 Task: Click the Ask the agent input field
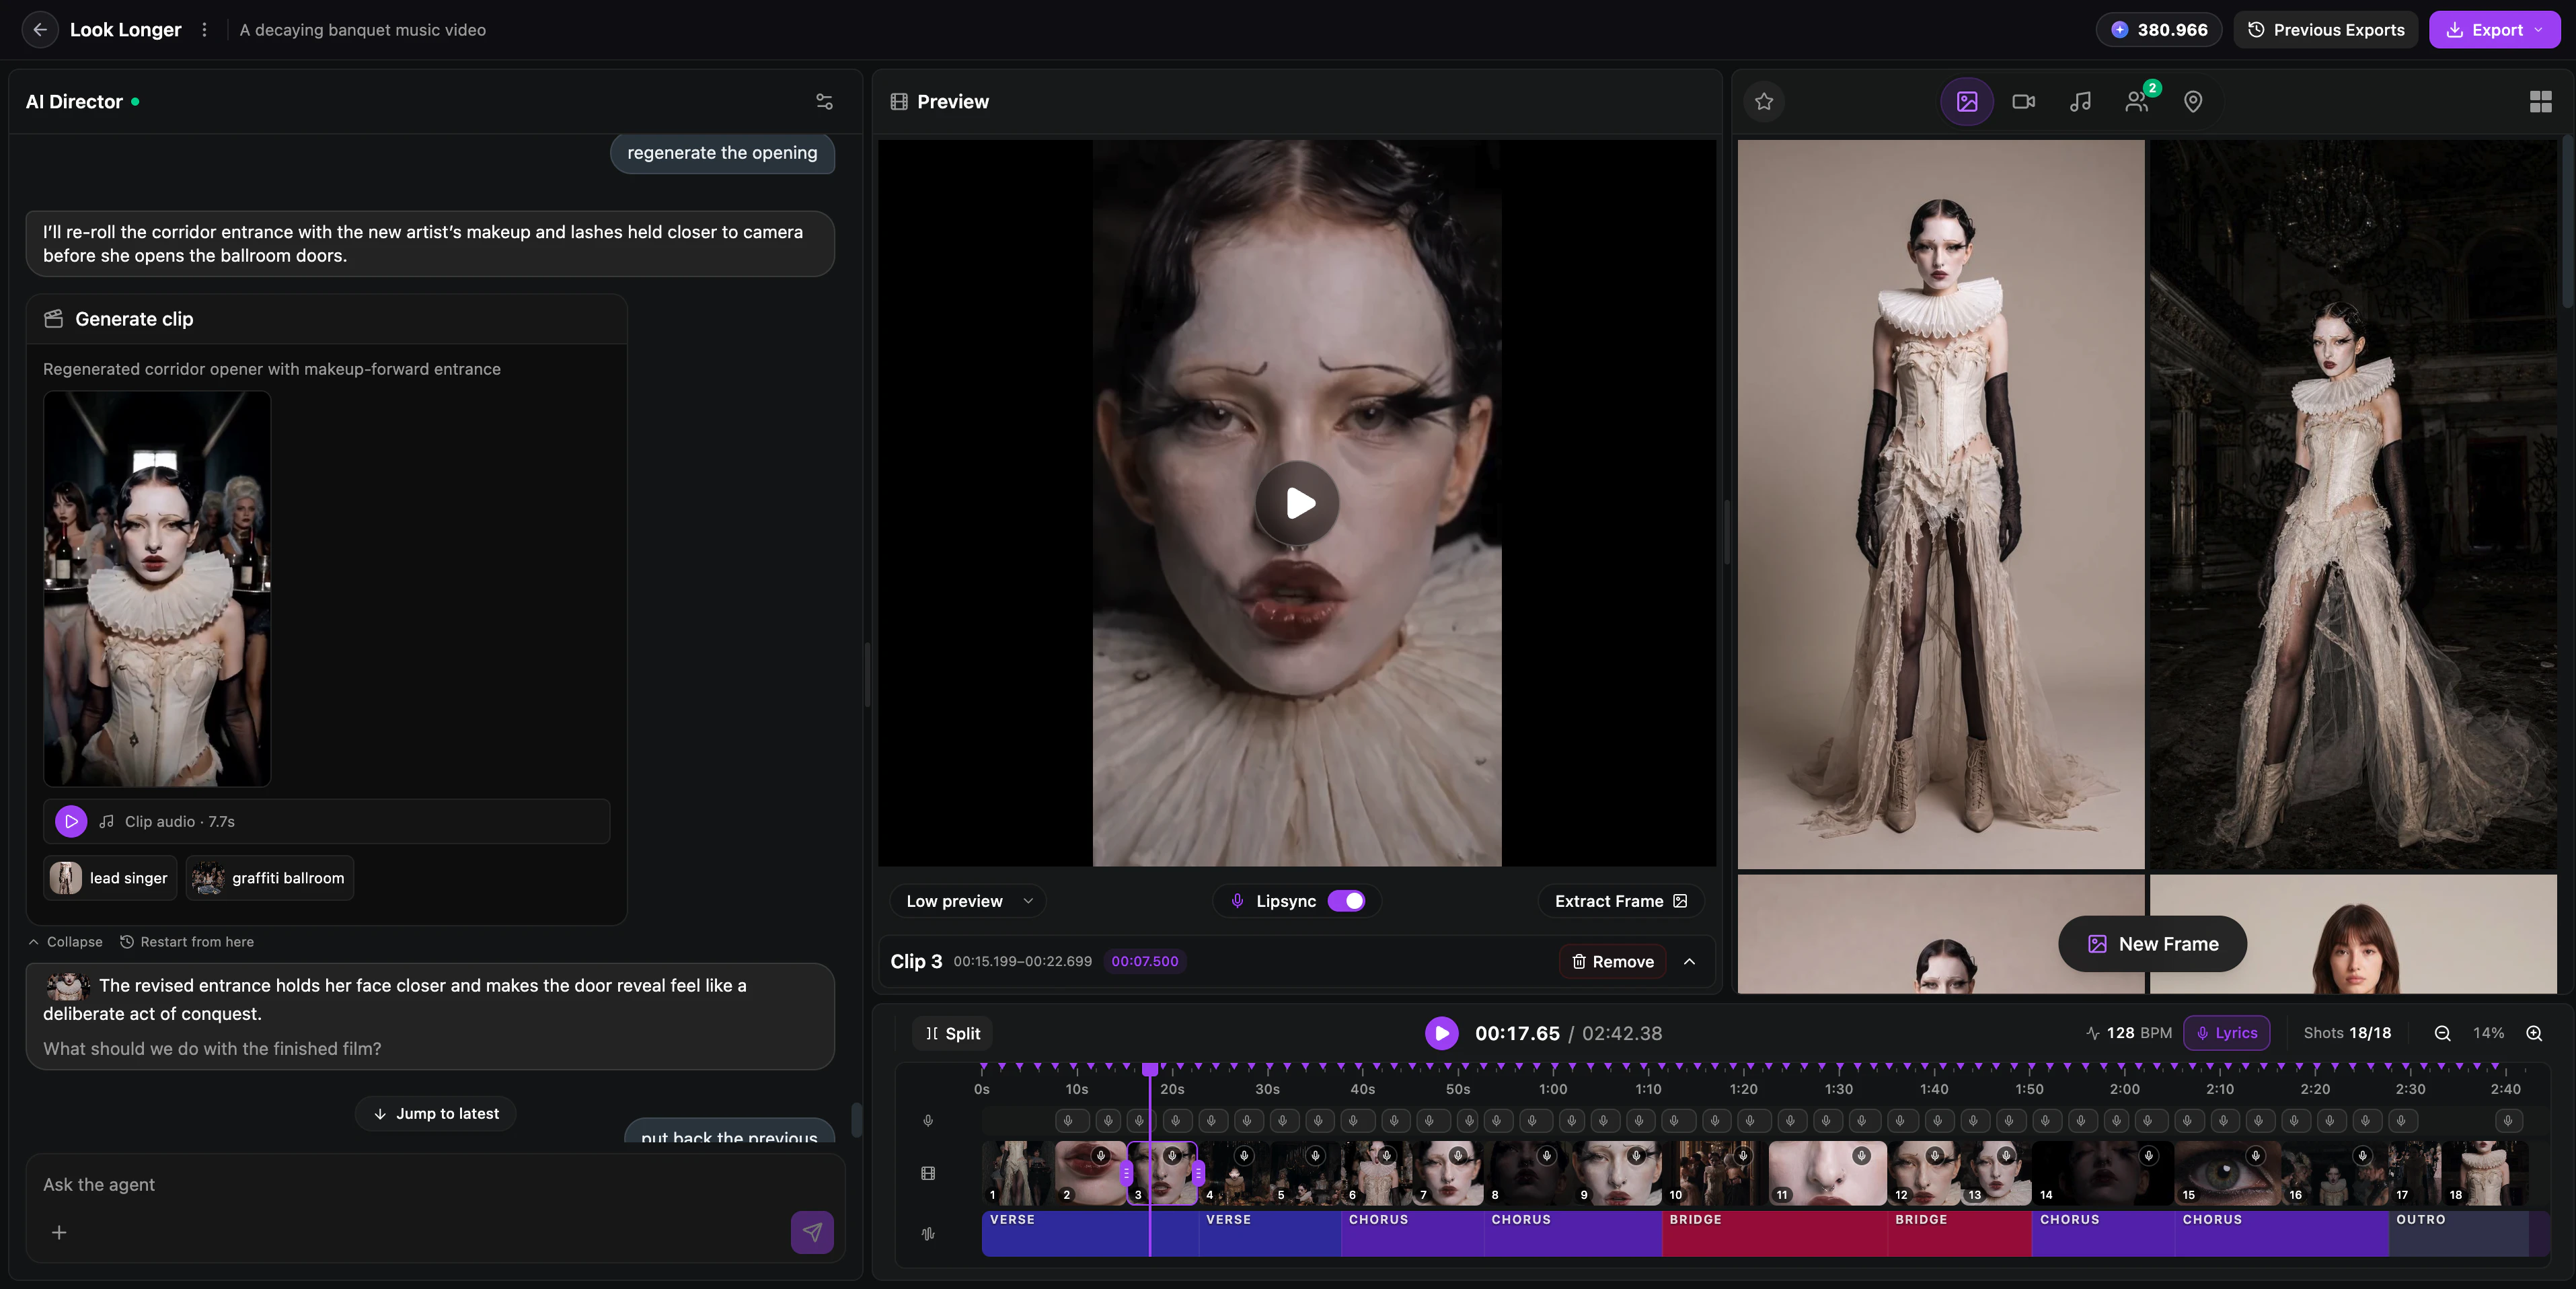(435, 1184)
